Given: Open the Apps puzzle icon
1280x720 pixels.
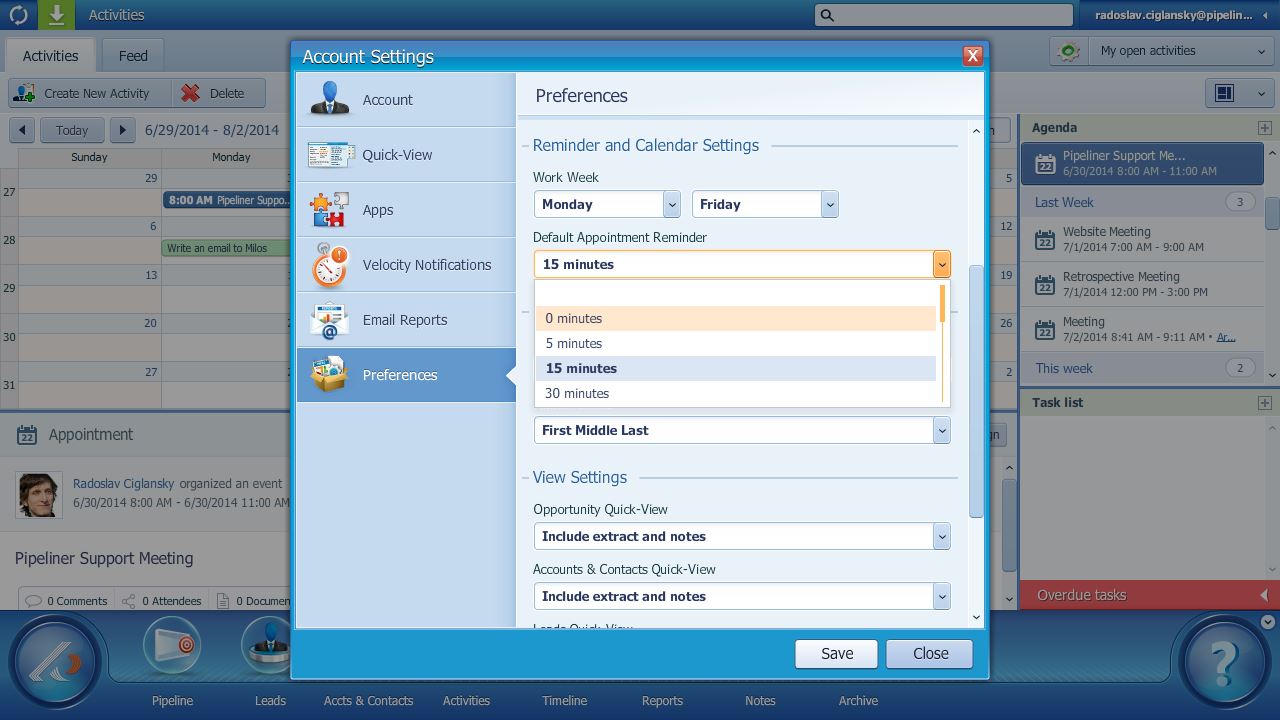Looking at the screenshot, I should [x=330, y=209].
